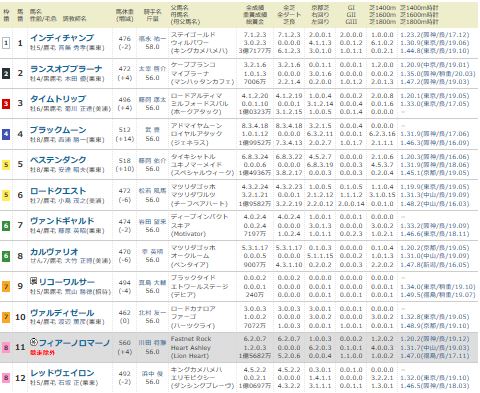The image size is (480, 393).
Task: Open the タイムトリップ horse link
Action: point(58,99)
